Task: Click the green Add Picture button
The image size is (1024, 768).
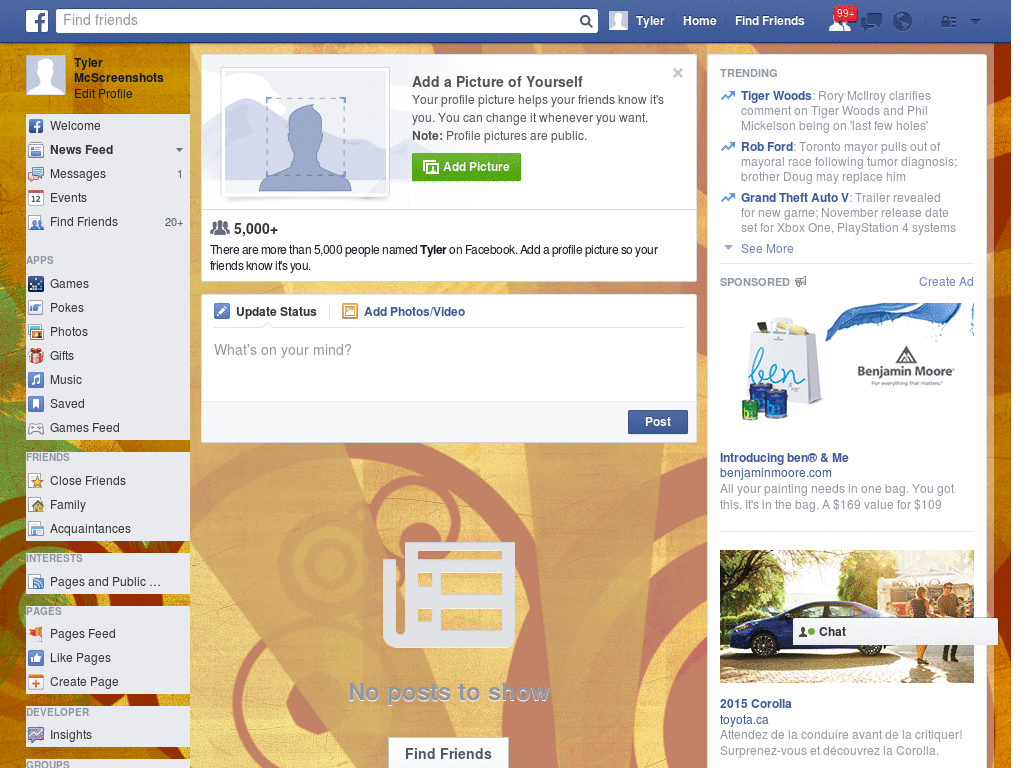Action: tap(466, 167)
